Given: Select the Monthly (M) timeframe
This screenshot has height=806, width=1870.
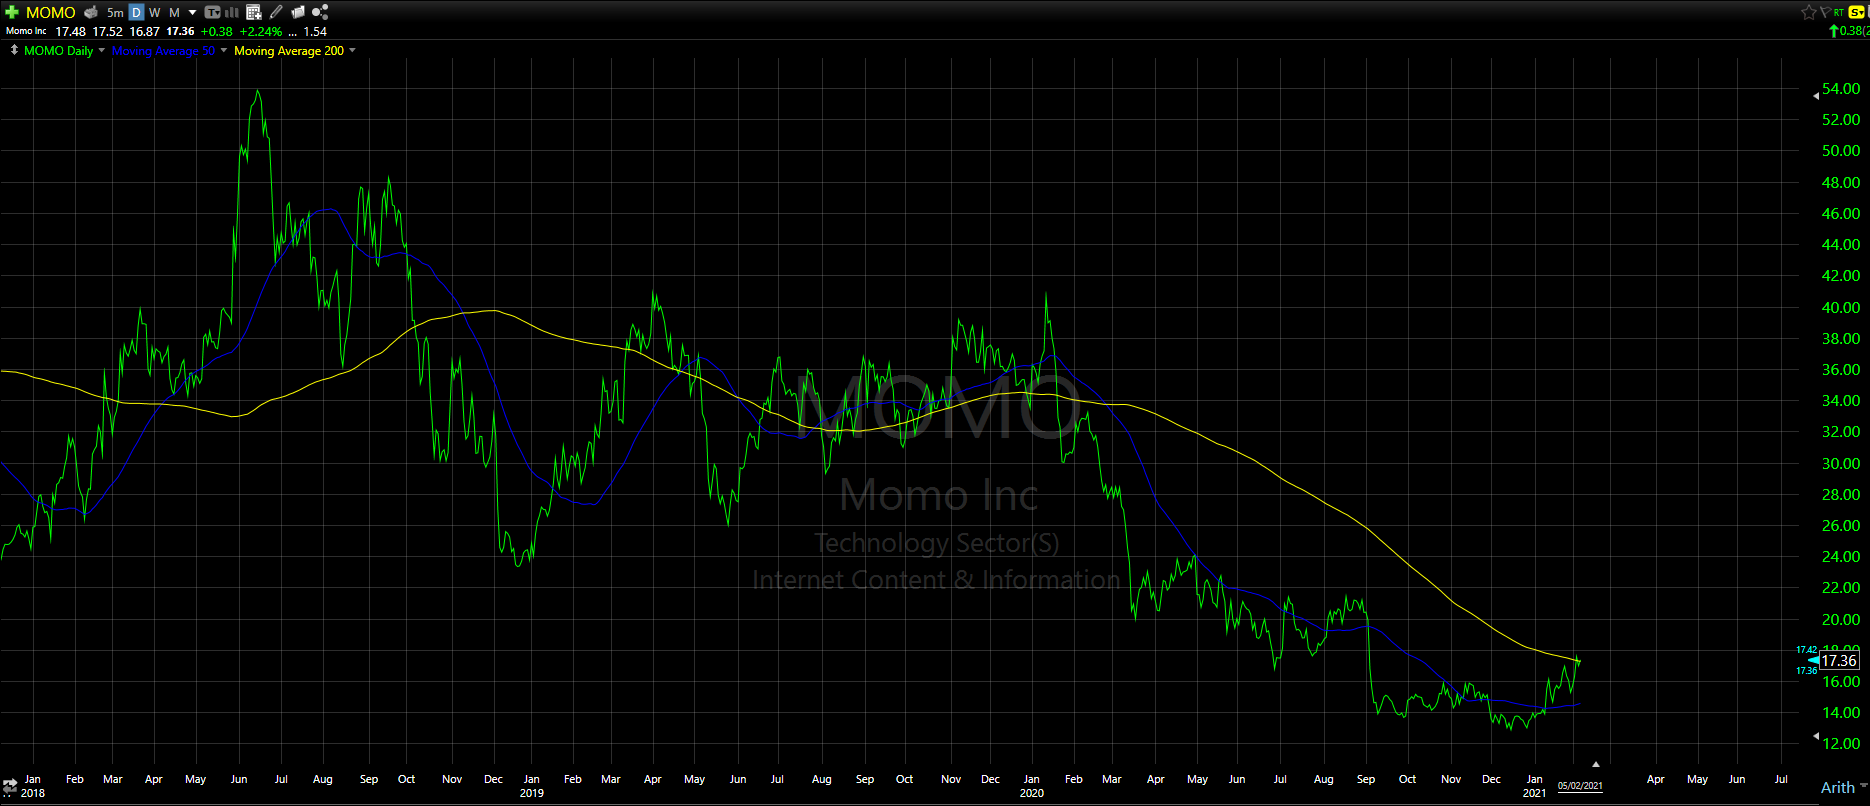Looking at the screenshot, I should click(174, 12).
